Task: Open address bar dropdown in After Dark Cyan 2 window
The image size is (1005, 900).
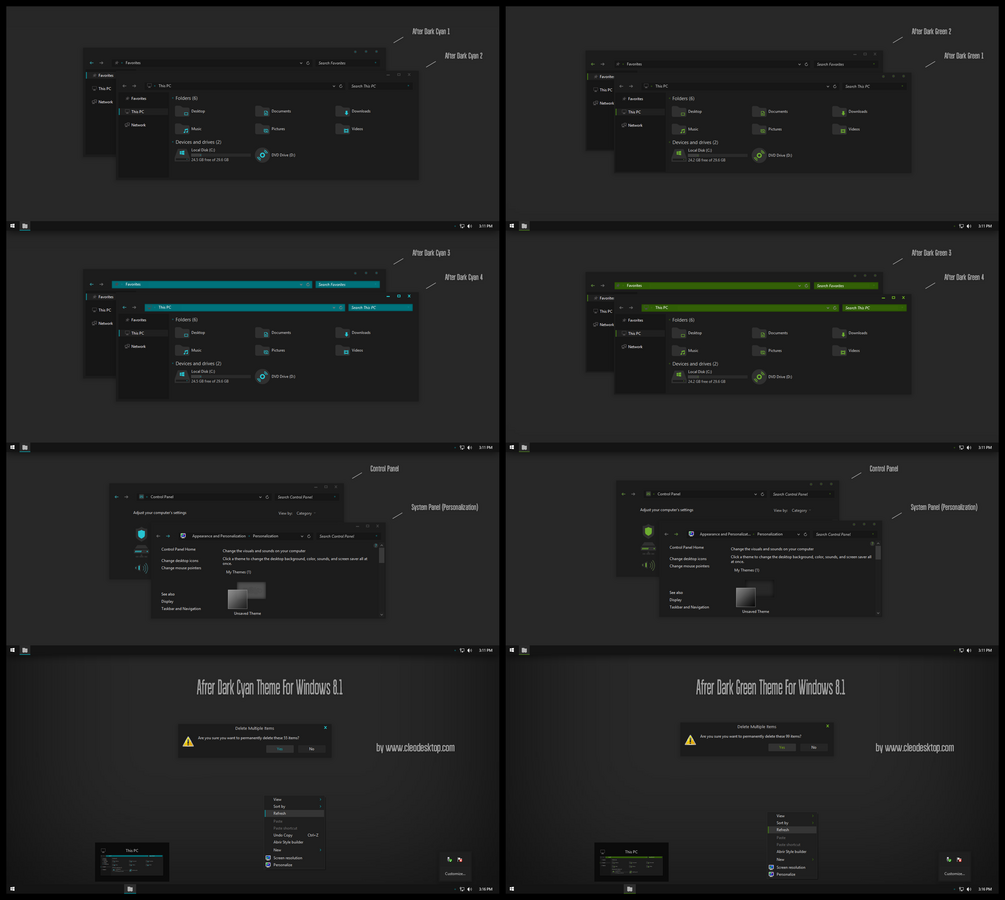Action: click(x=334, y=86)
